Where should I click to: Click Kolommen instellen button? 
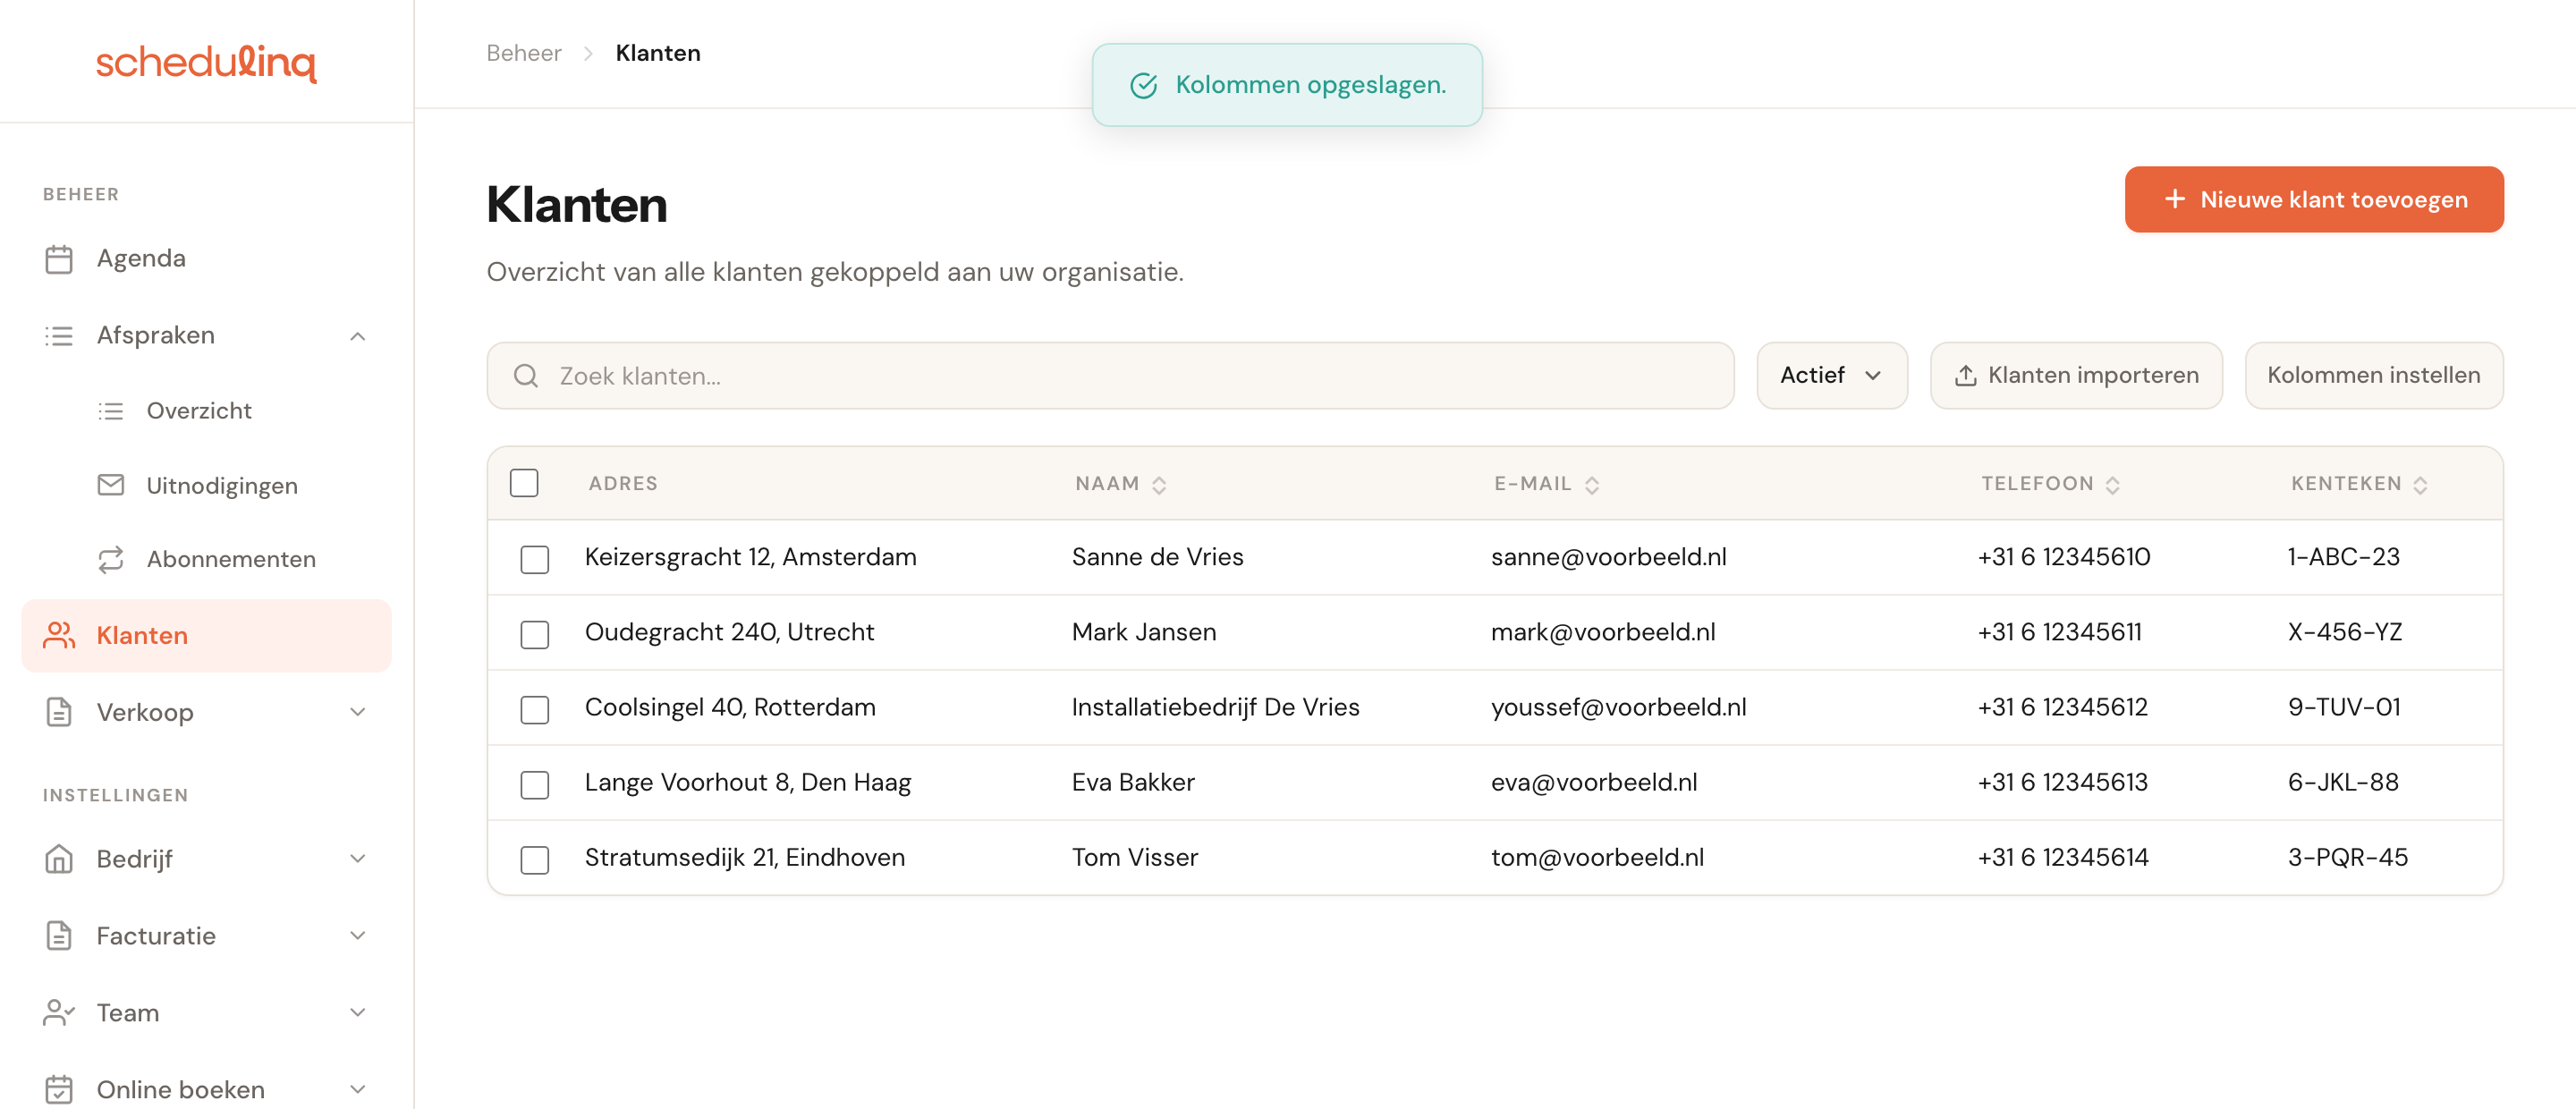tap(2373, 375)
